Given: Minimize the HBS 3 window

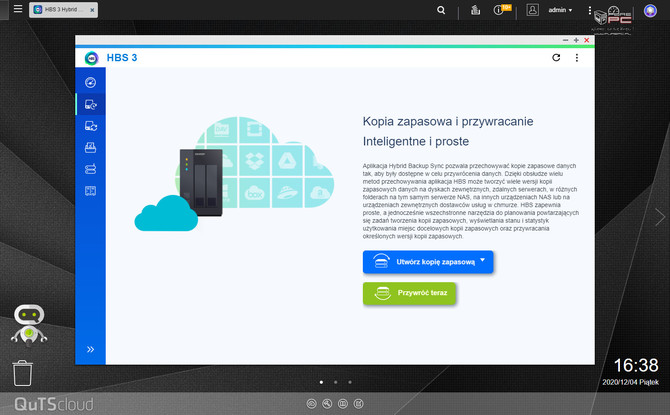Looking at the screenshot, I should 565,40.
